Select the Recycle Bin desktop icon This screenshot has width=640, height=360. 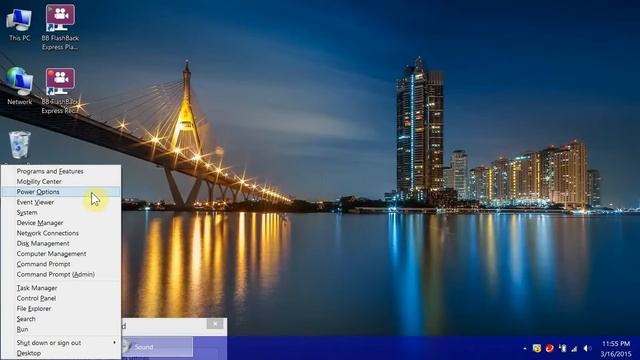(x=19, y=146)
